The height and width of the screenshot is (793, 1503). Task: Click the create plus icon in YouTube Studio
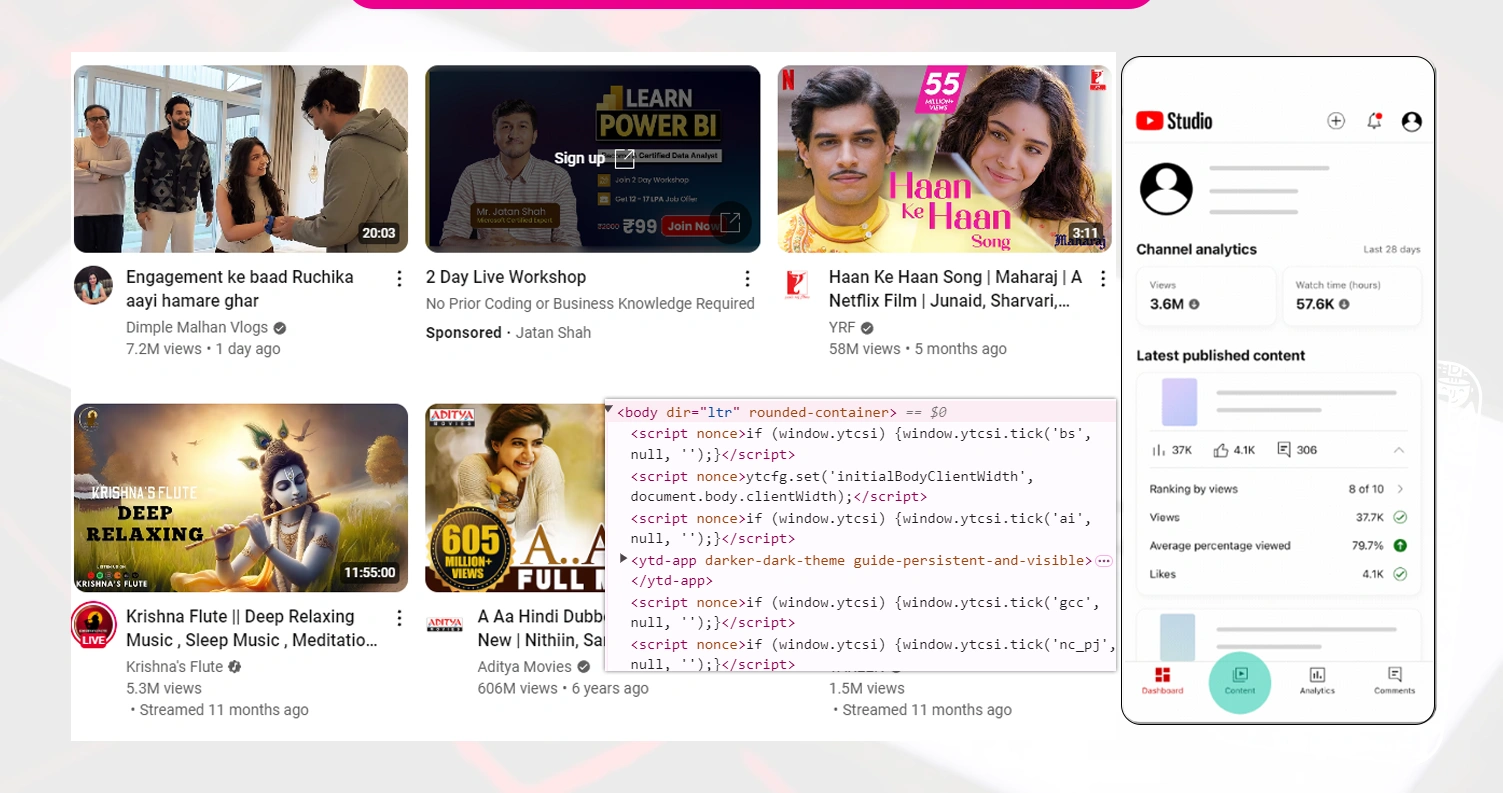coord(1336,121)
